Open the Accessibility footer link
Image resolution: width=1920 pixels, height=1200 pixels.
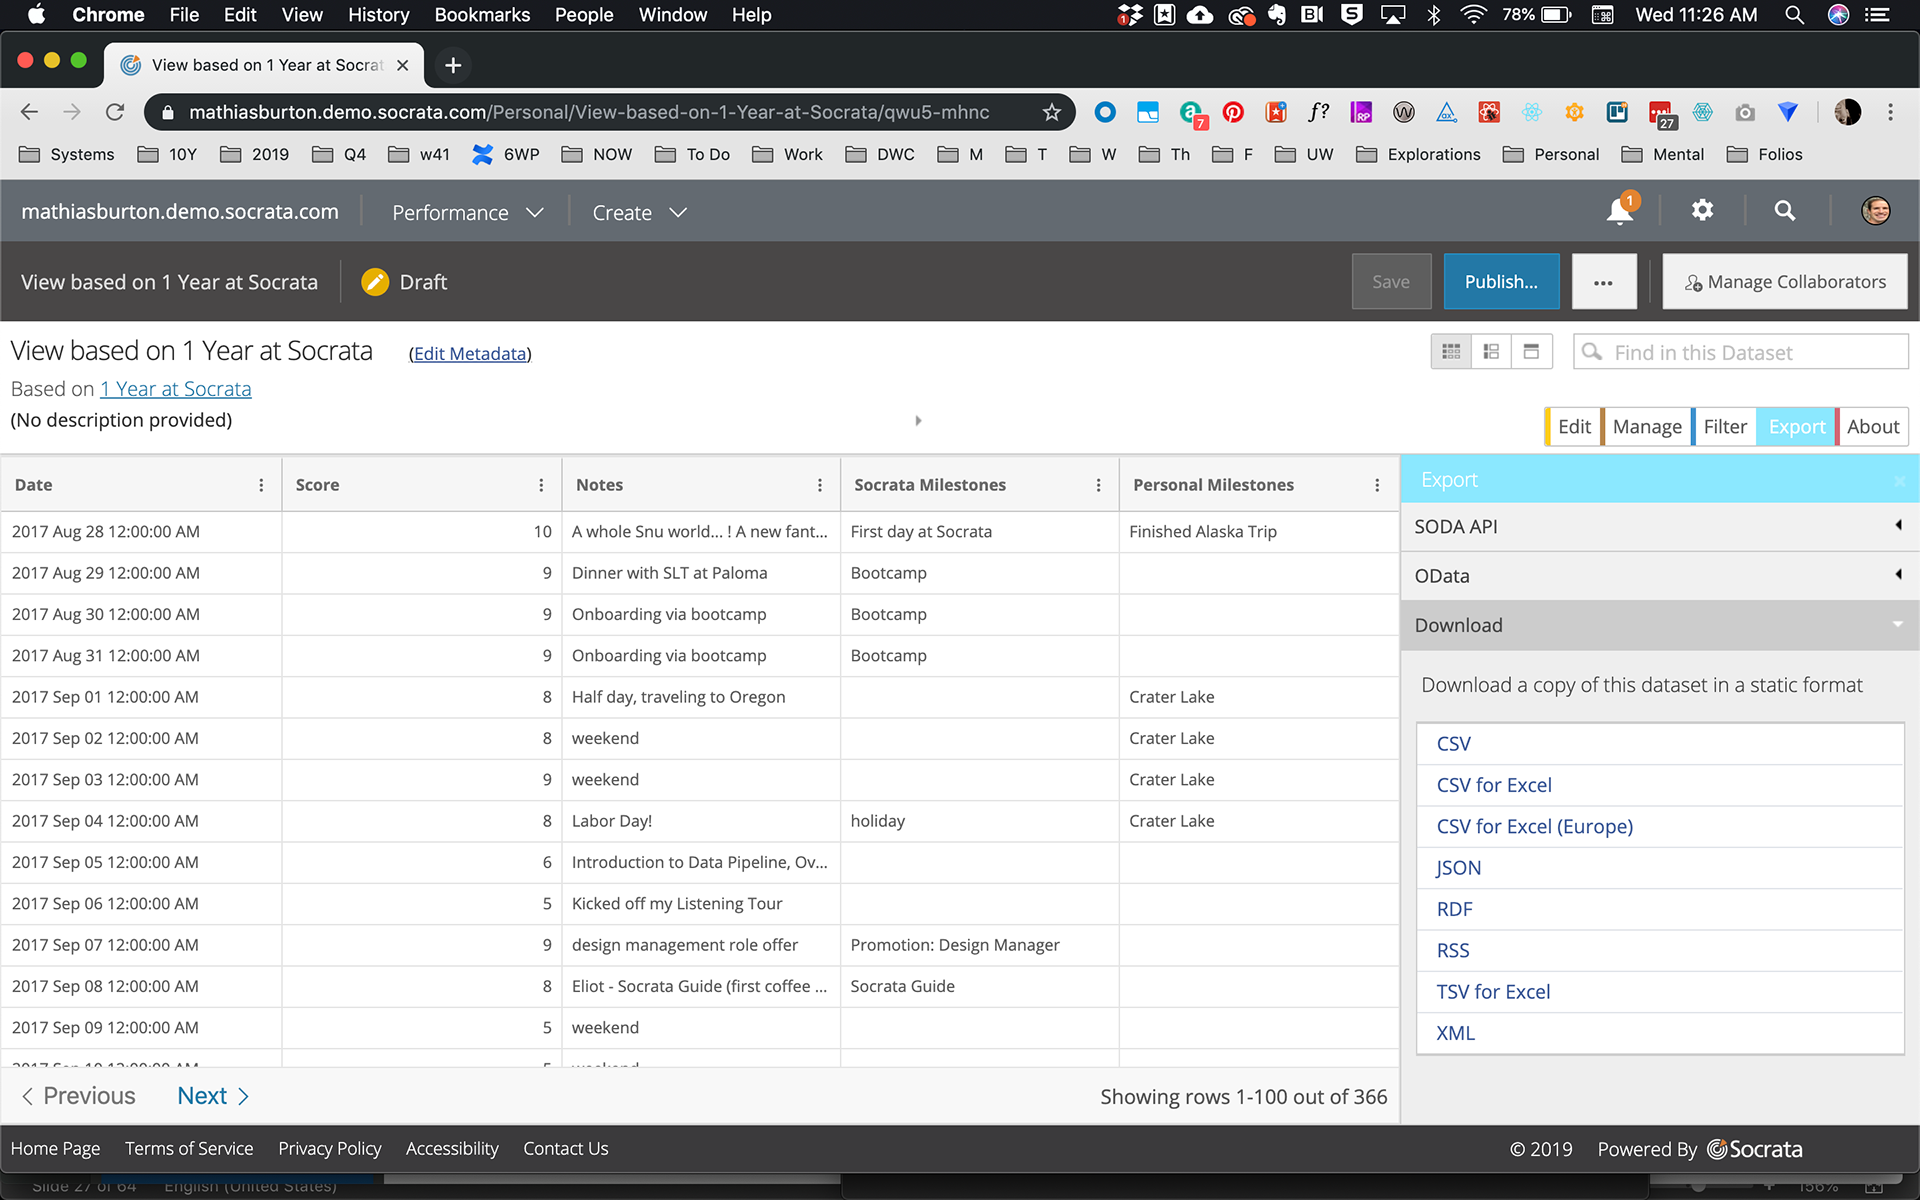452,1148
